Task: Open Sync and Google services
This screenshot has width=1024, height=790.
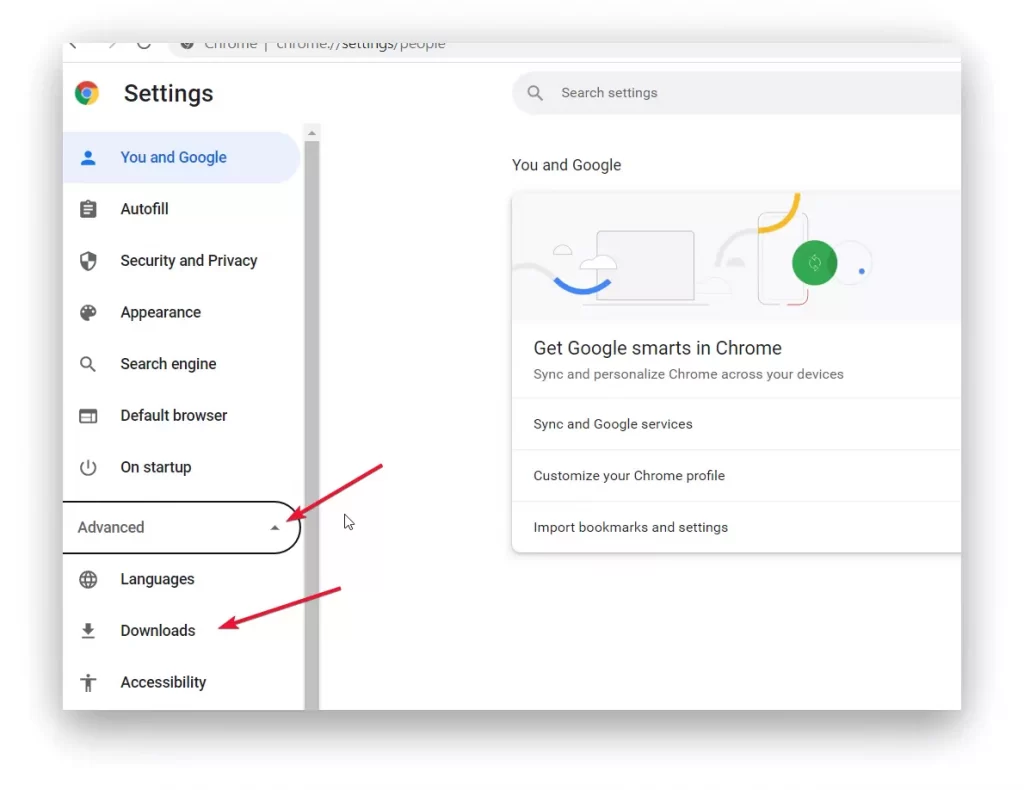Action: [x=736, y=424]
